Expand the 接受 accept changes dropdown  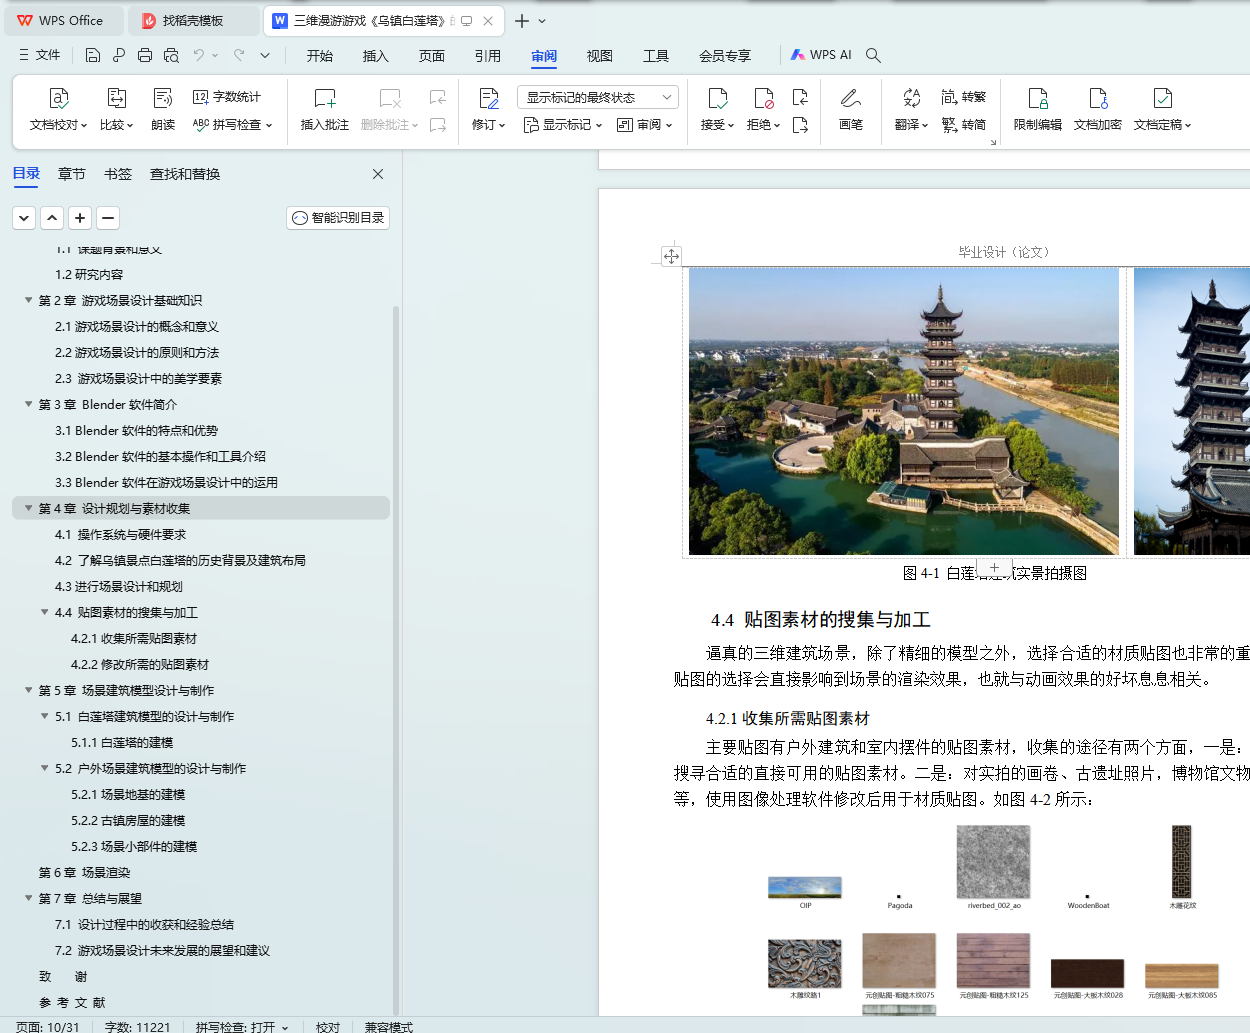pos(731,126)
